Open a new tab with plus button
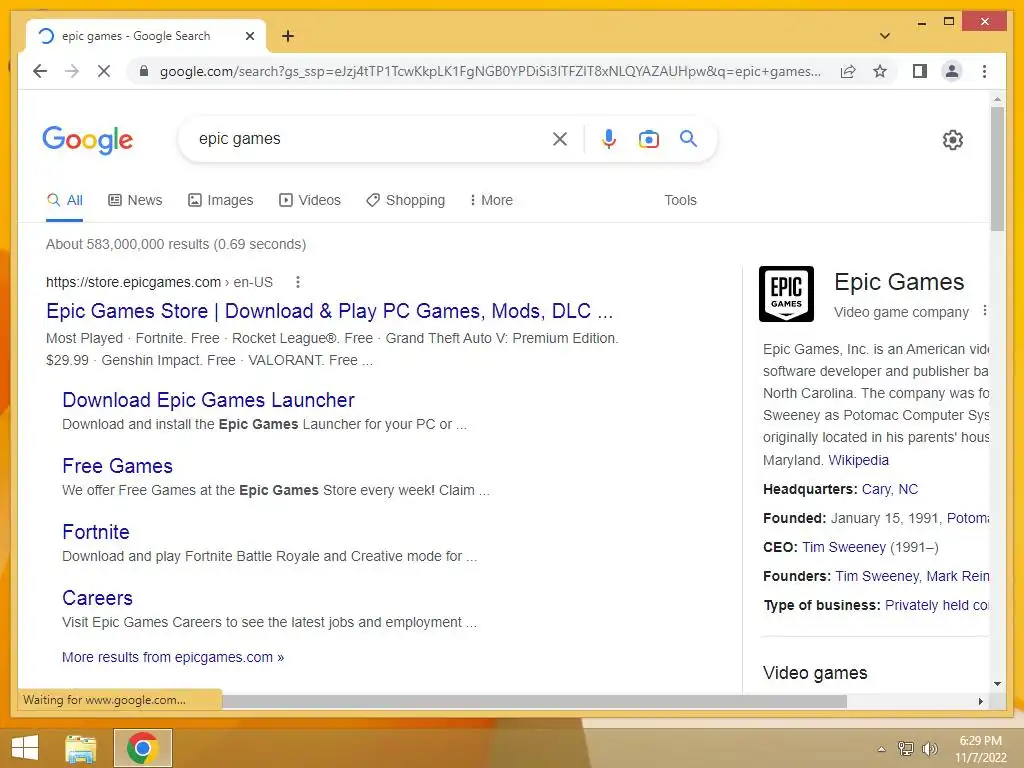This screenshot has height=768, width=1024. 288,36
